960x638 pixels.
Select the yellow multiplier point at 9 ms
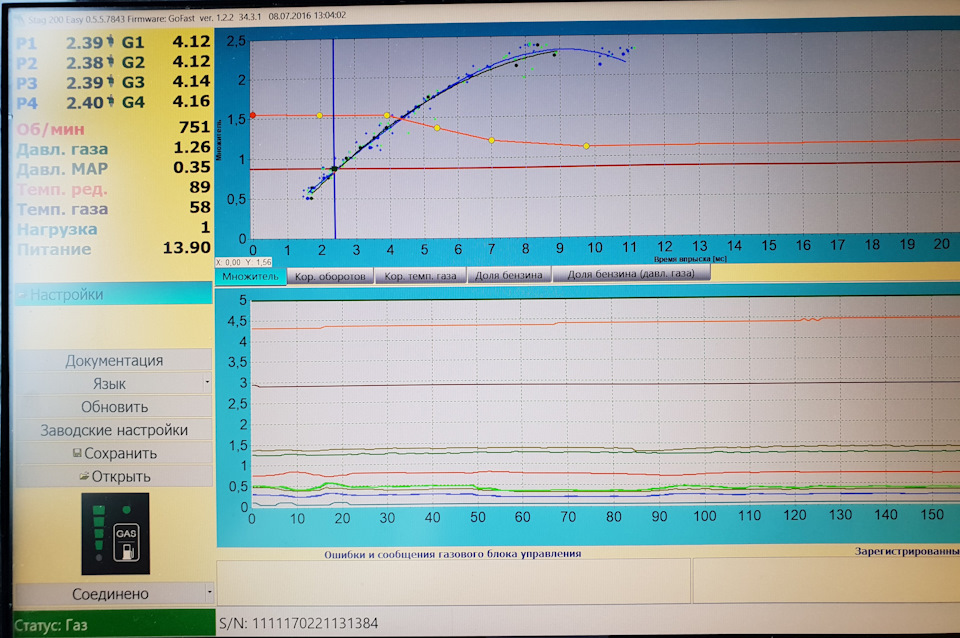(x=586, y=146)
